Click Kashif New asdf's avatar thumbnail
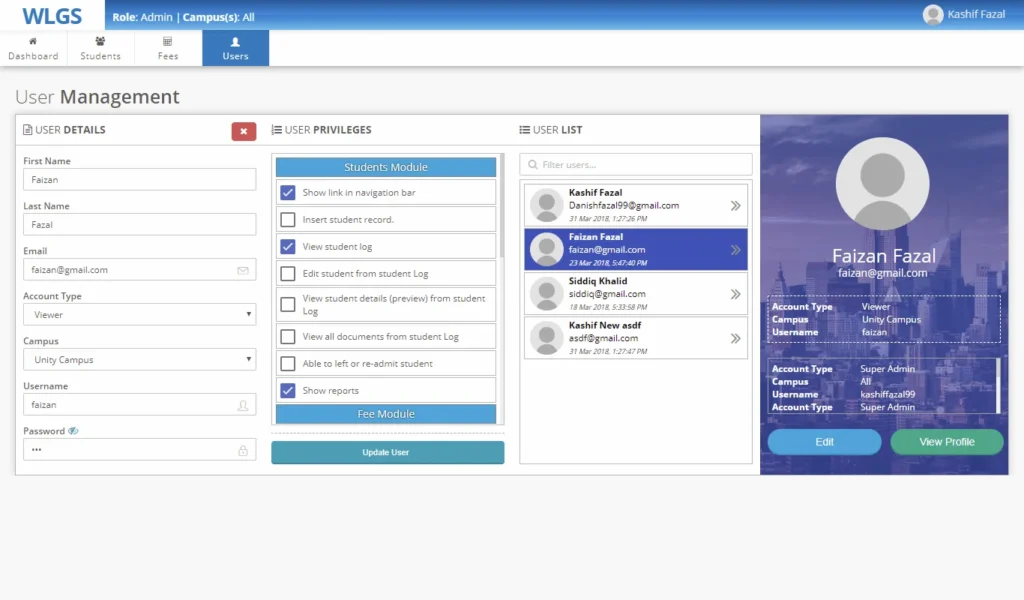The image size is (1024, 600). (x=547, y=338)
